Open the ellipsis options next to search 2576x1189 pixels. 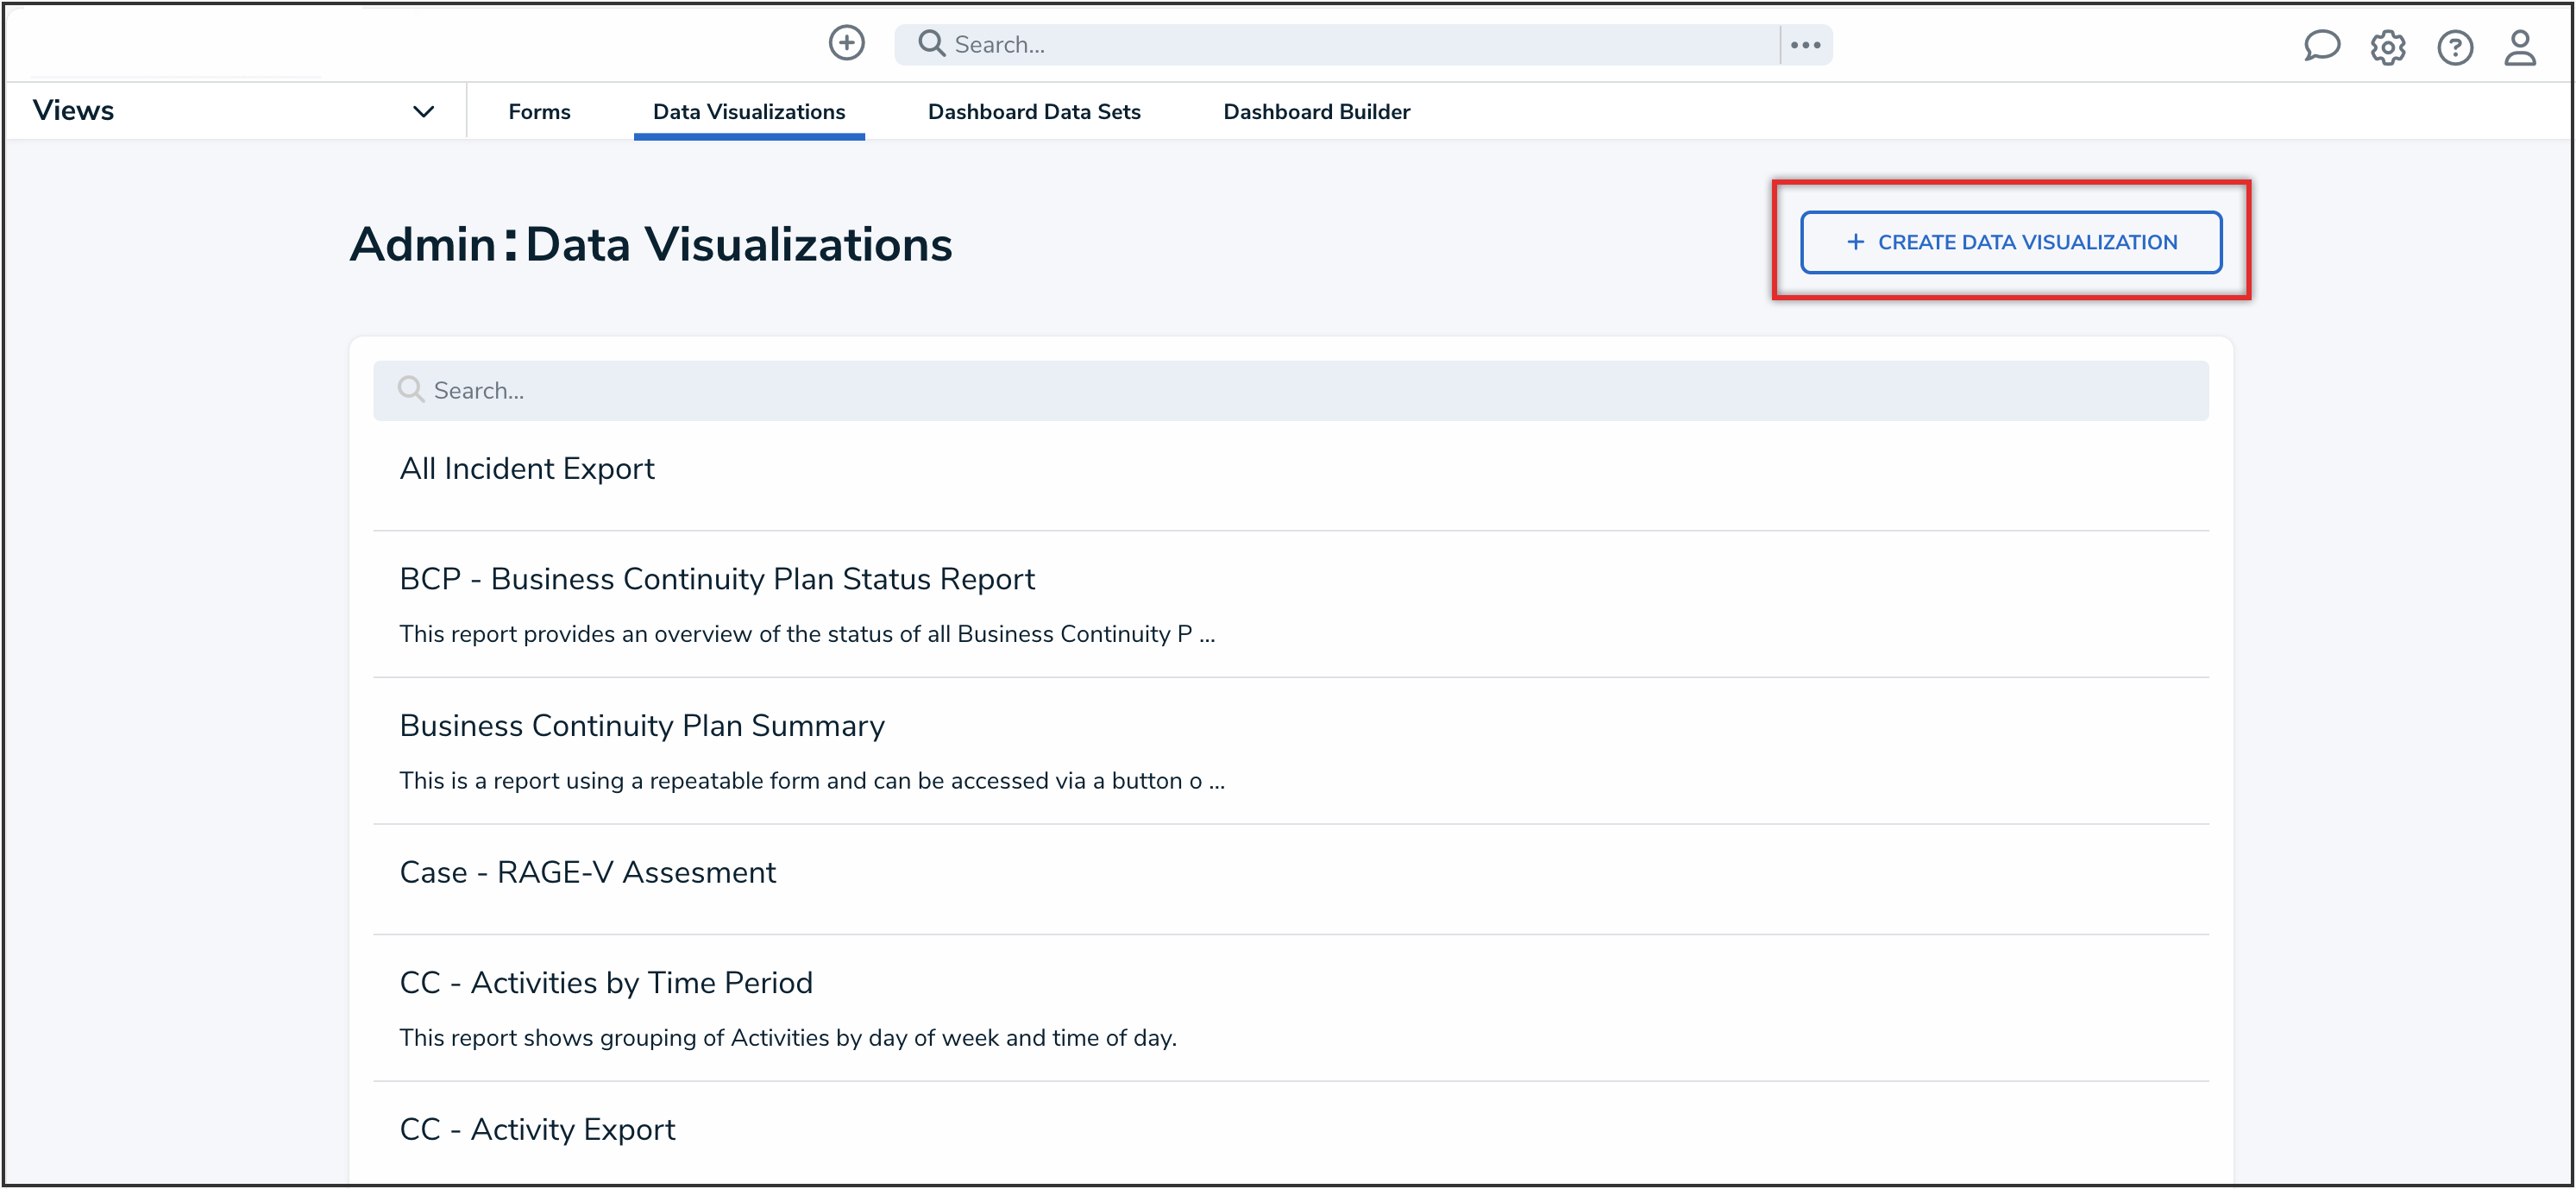[1806, 43]
